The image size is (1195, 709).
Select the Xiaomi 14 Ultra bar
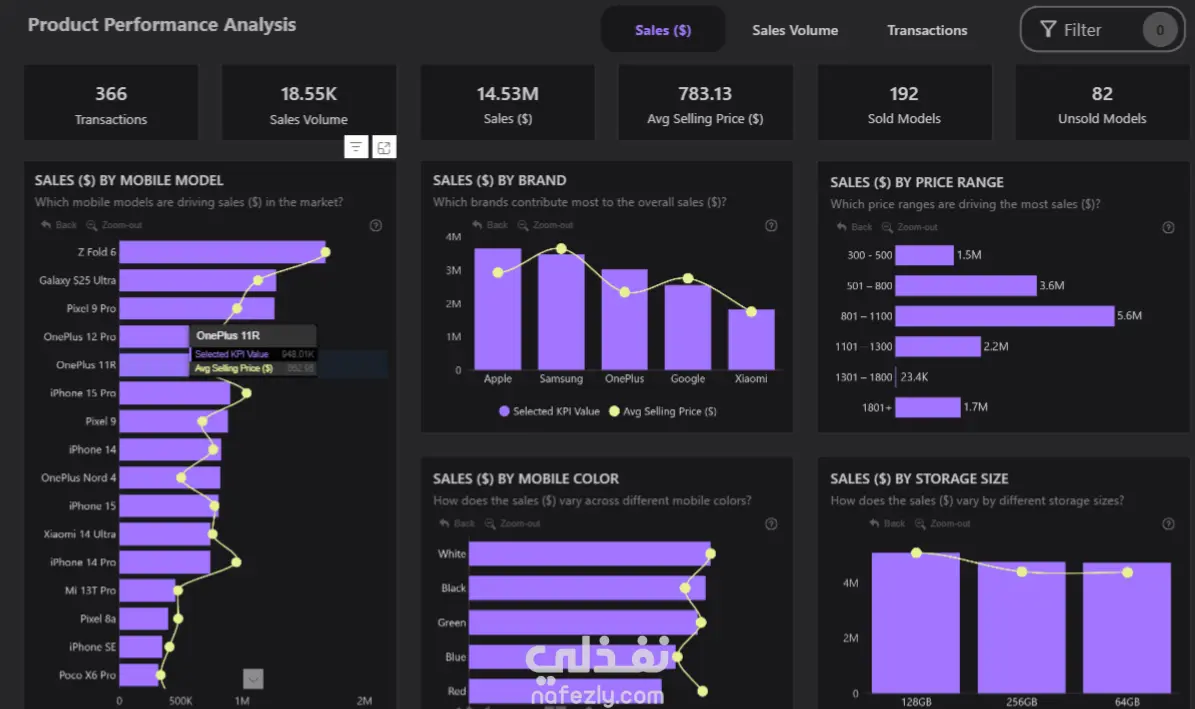166,534
